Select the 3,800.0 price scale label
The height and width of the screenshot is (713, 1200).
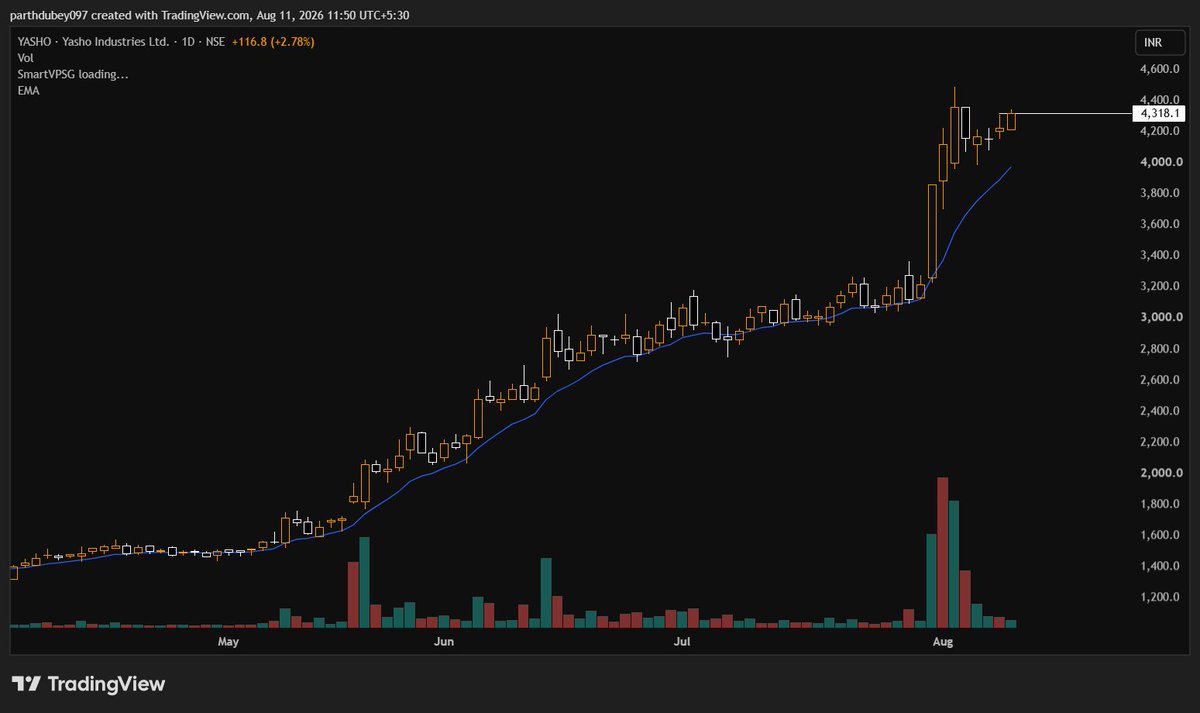[x=1162, y=193]
